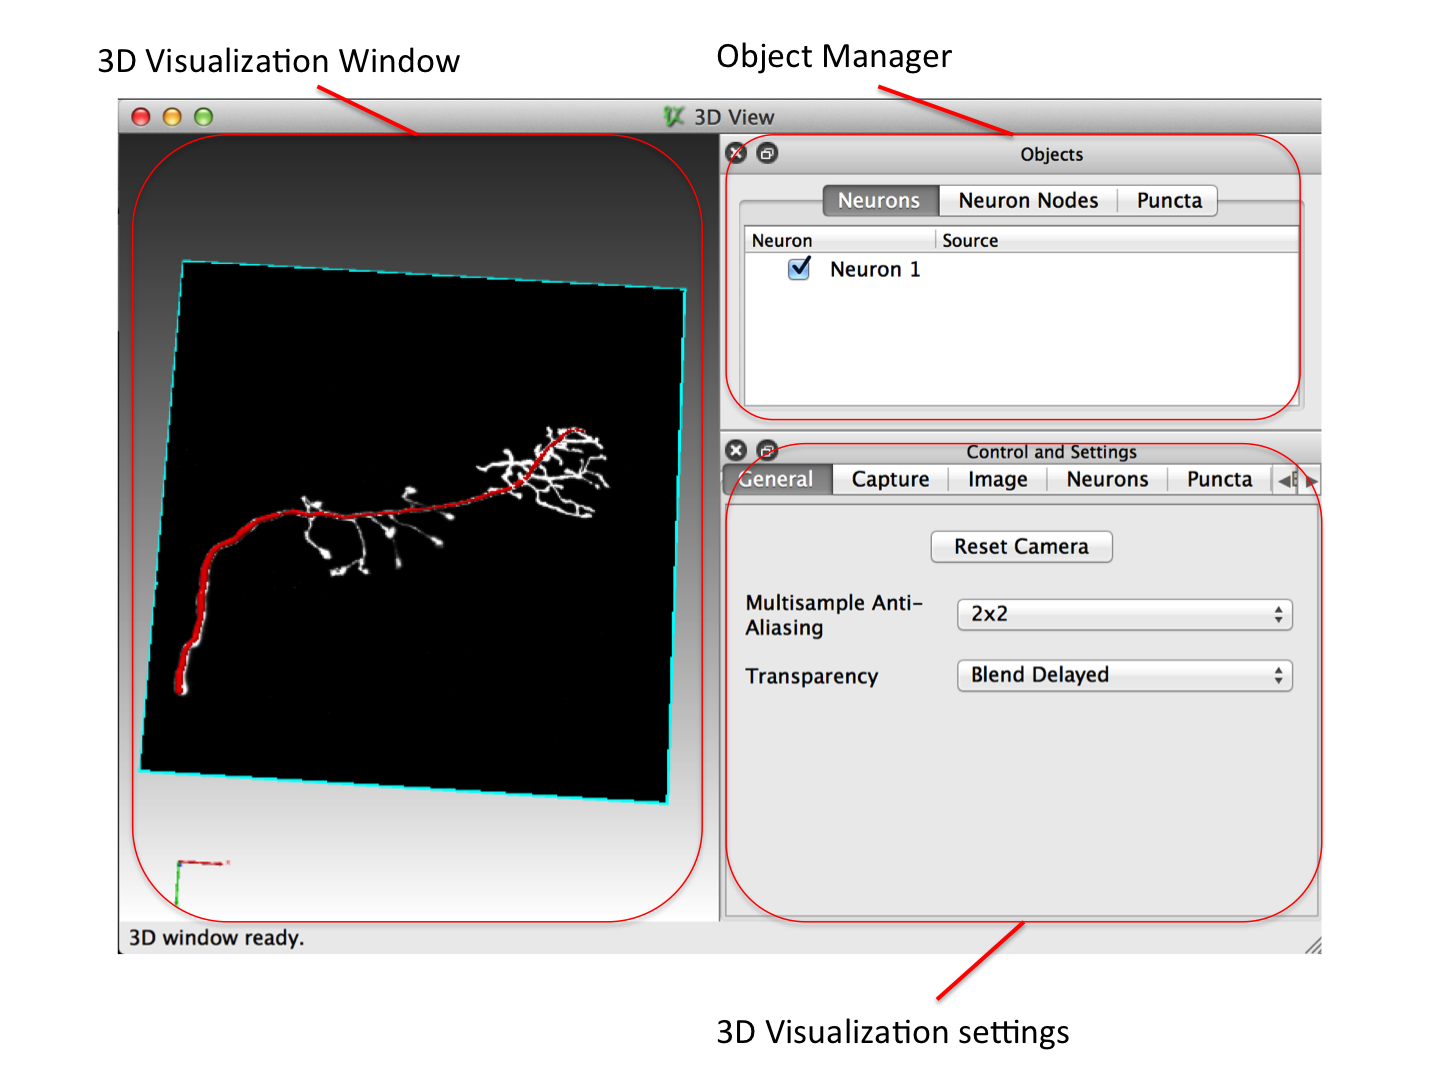
Task: Open the Image settings tab
Action: tap(998, 480)
